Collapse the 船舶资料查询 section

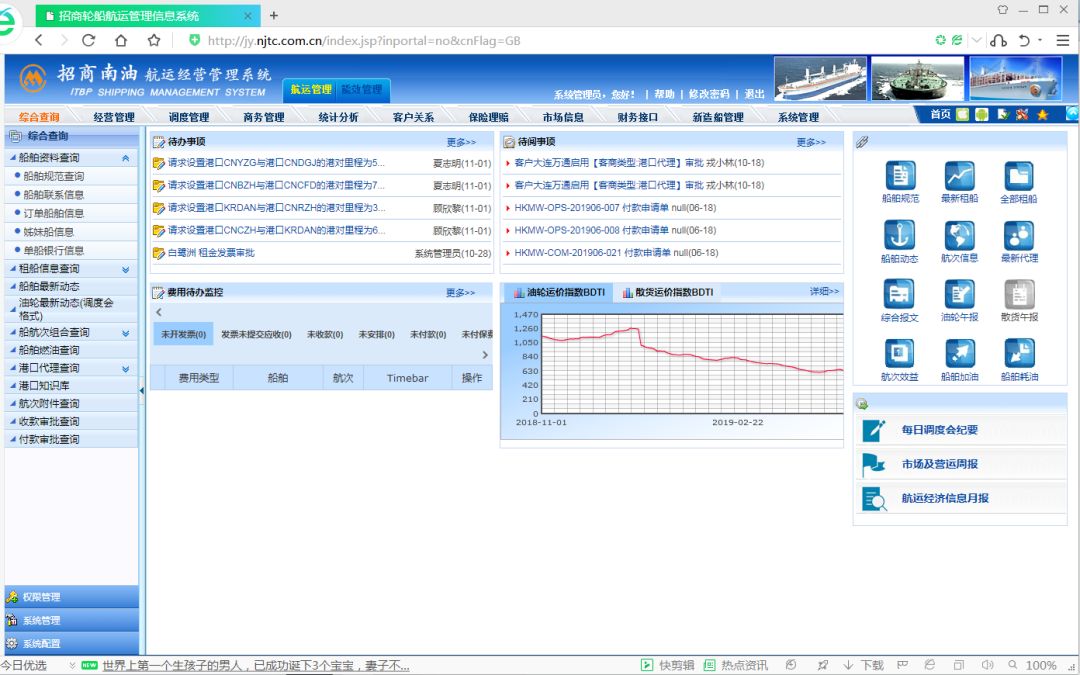click(x=125, y=158)
